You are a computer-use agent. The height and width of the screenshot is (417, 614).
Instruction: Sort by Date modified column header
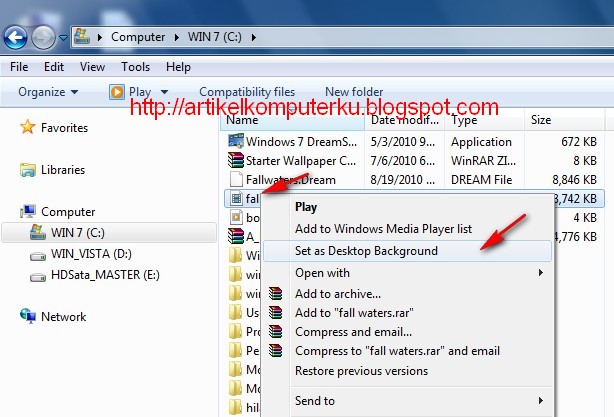coord(405,120)
